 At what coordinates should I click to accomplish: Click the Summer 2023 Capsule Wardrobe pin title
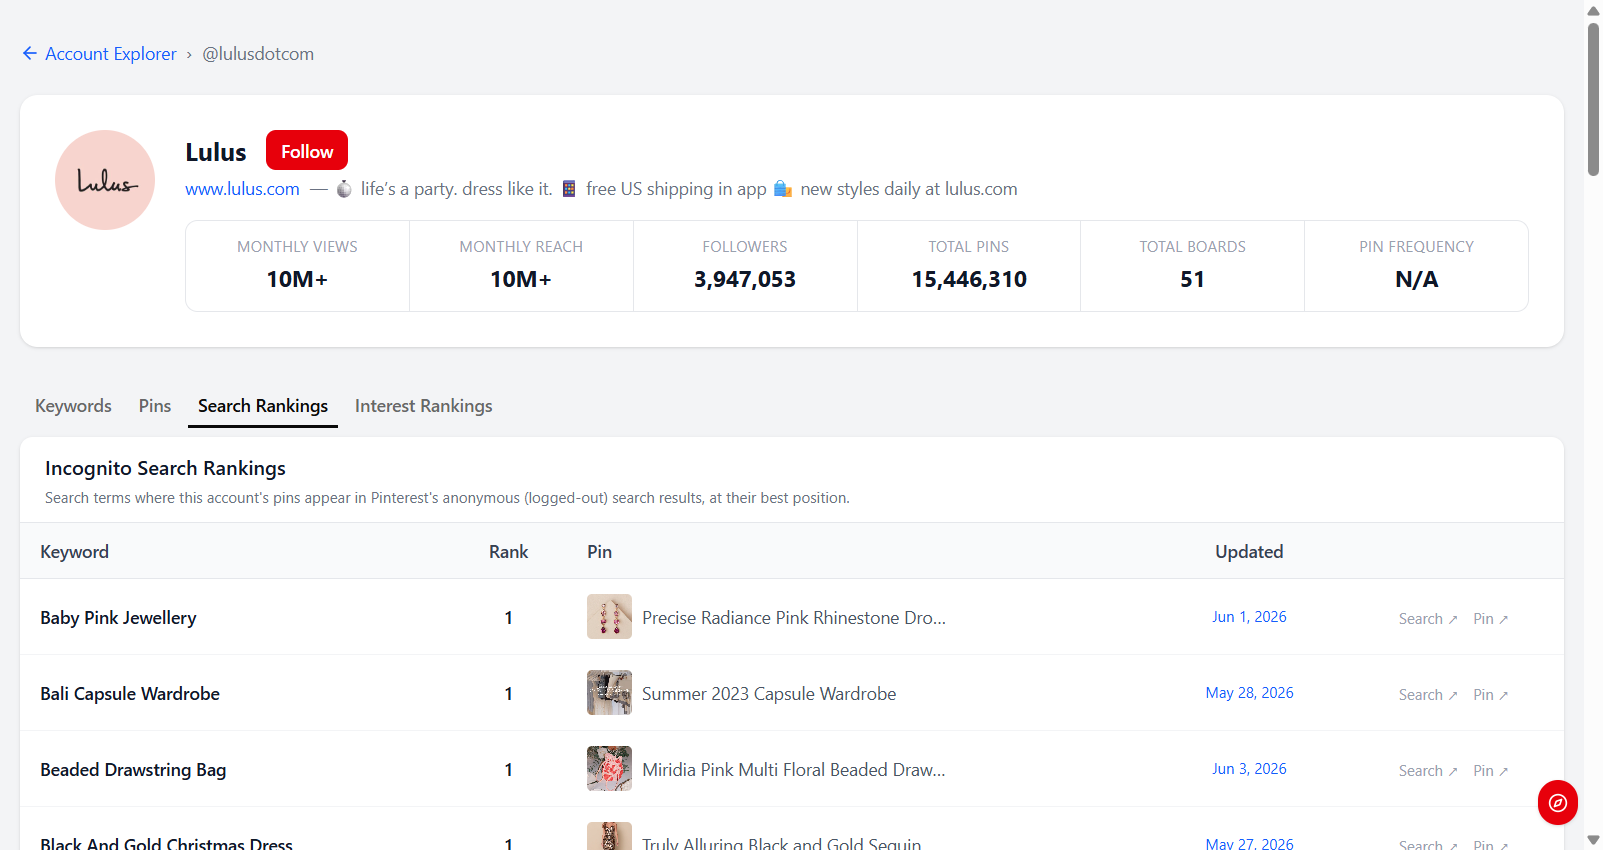pyautogui.click(x=769, y=694)
